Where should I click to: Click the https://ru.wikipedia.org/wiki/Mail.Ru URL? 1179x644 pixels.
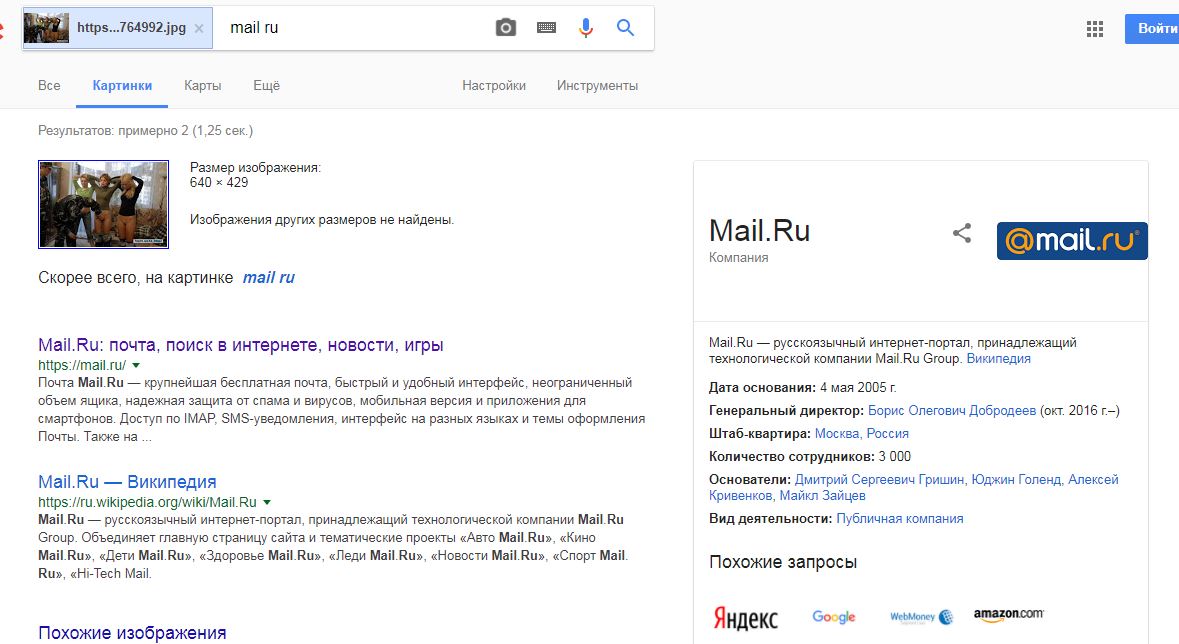[147, 502]
